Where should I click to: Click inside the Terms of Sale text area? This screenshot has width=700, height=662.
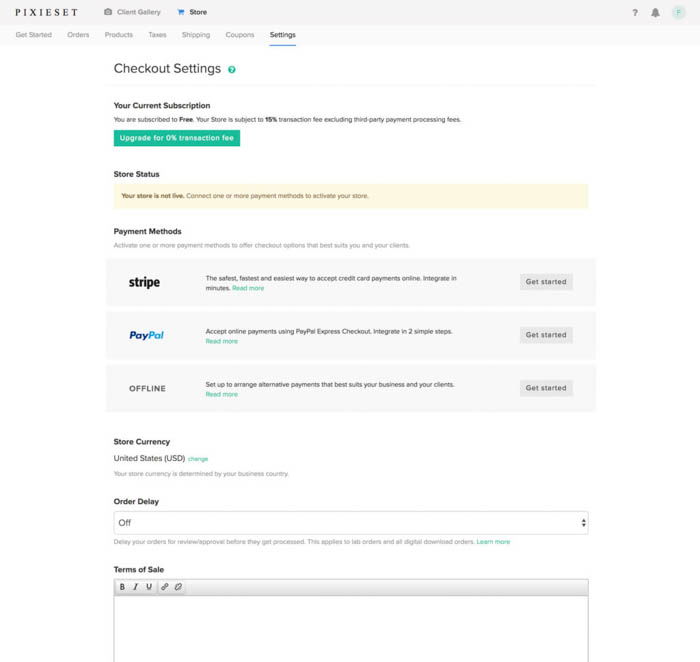(351, 629)
